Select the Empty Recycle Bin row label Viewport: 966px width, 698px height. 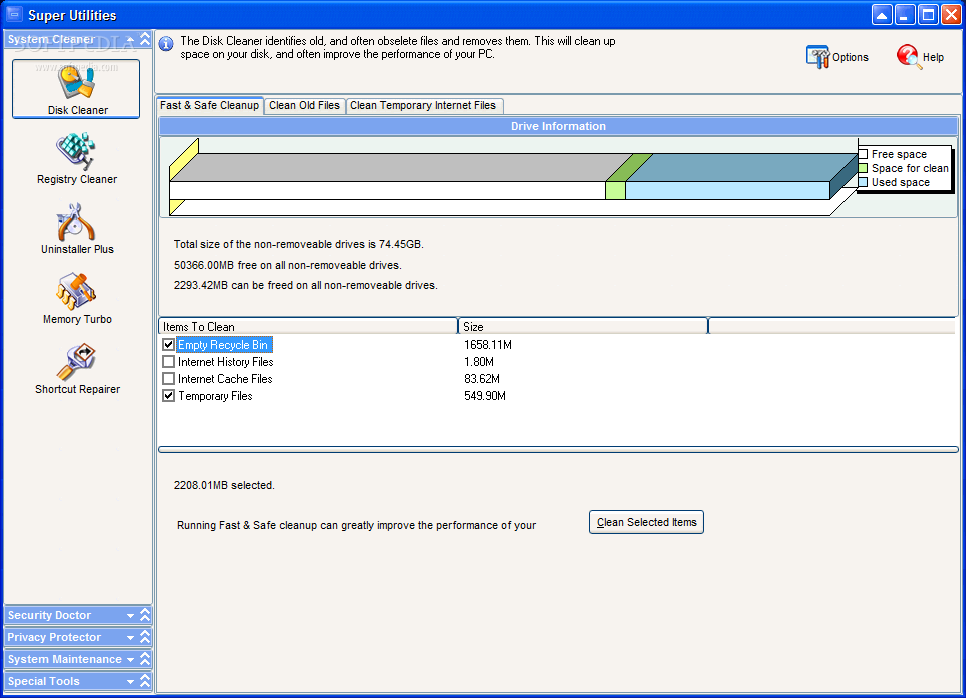(x=223, y=345)
